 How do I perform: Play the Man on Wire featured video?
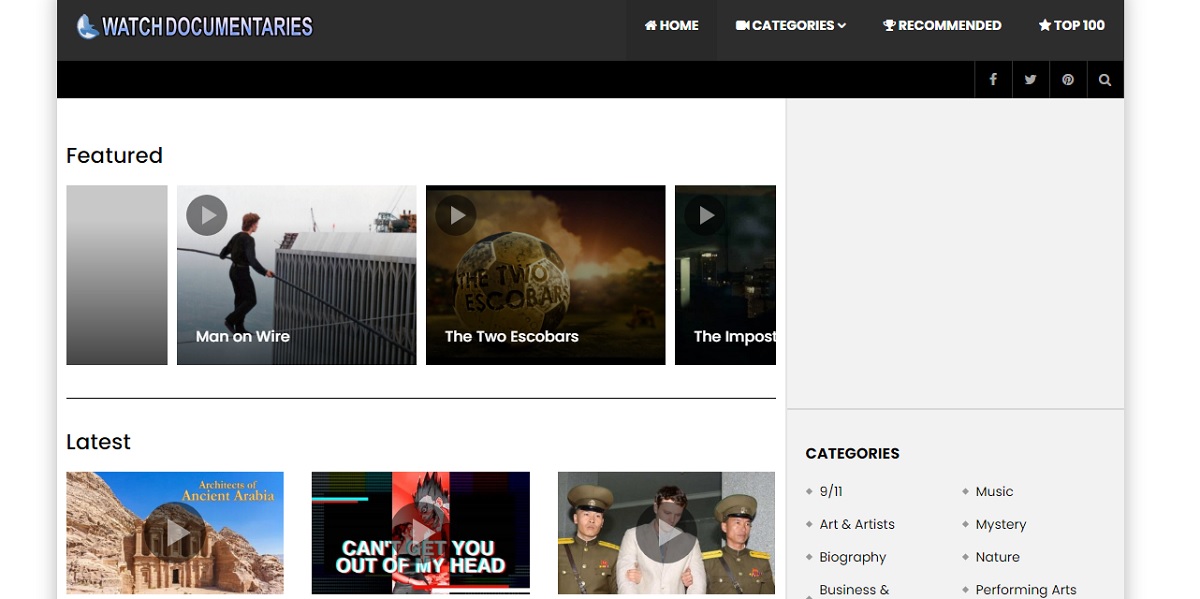tap(207, 215)
